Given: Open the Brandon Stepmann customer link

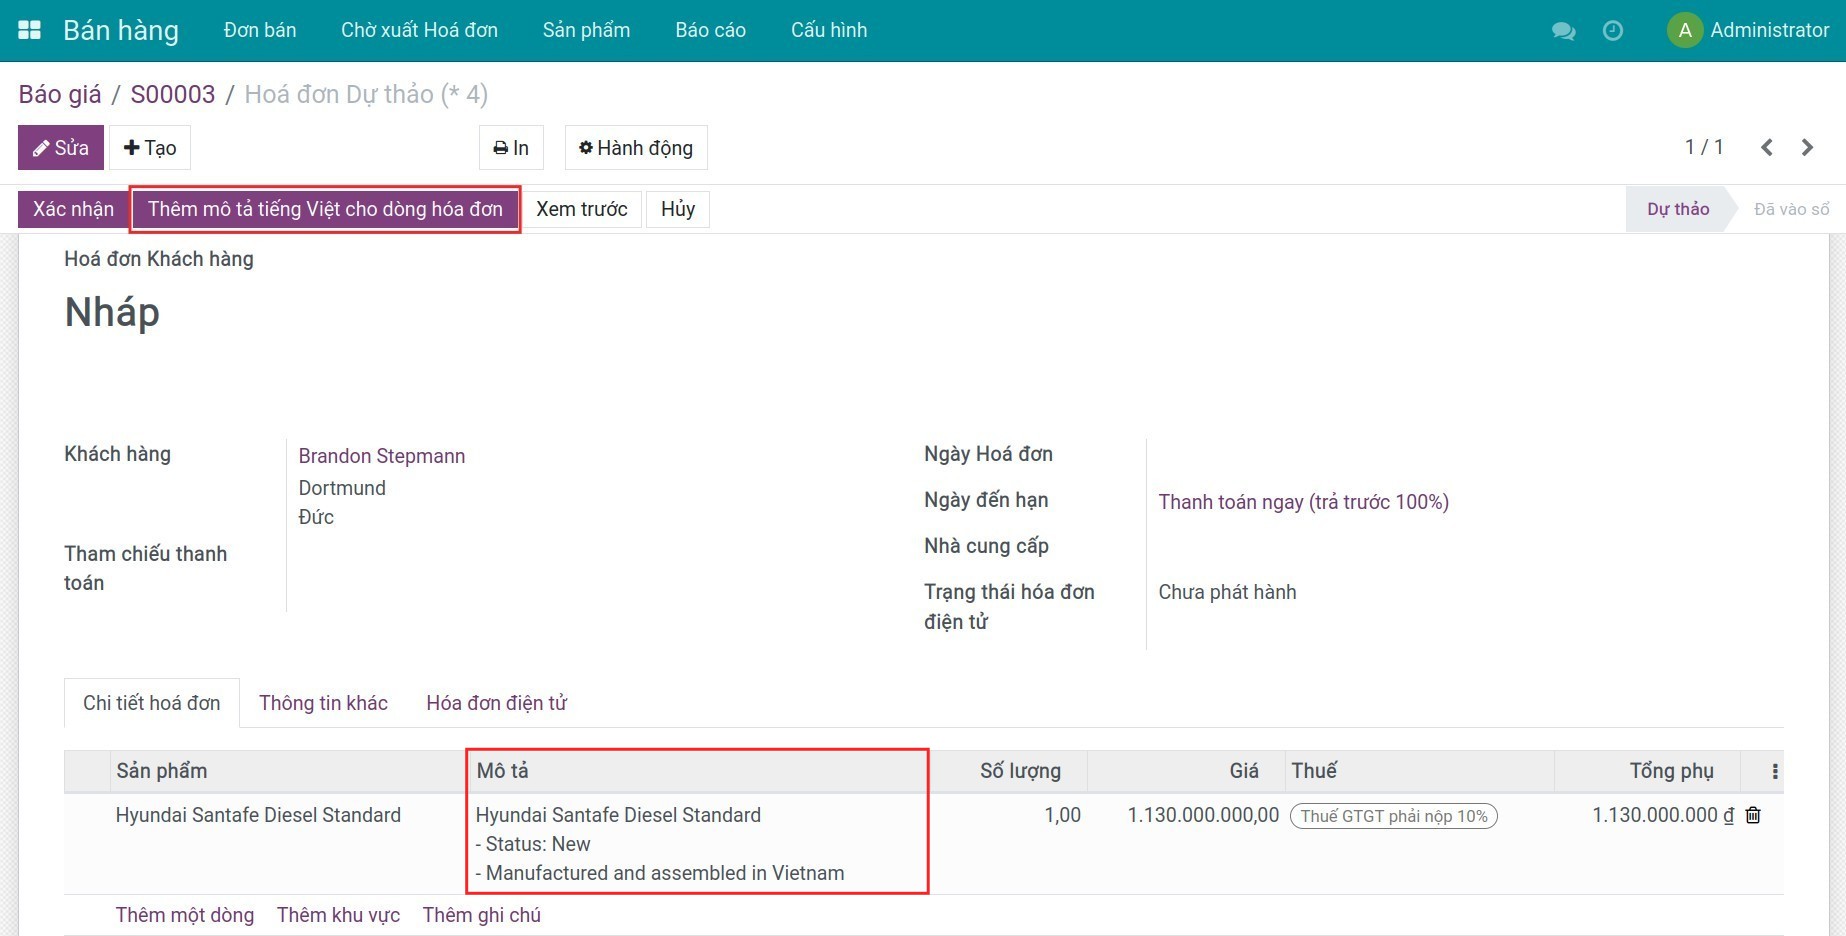Looking at the screenshot, I should (x=381, y=456).
